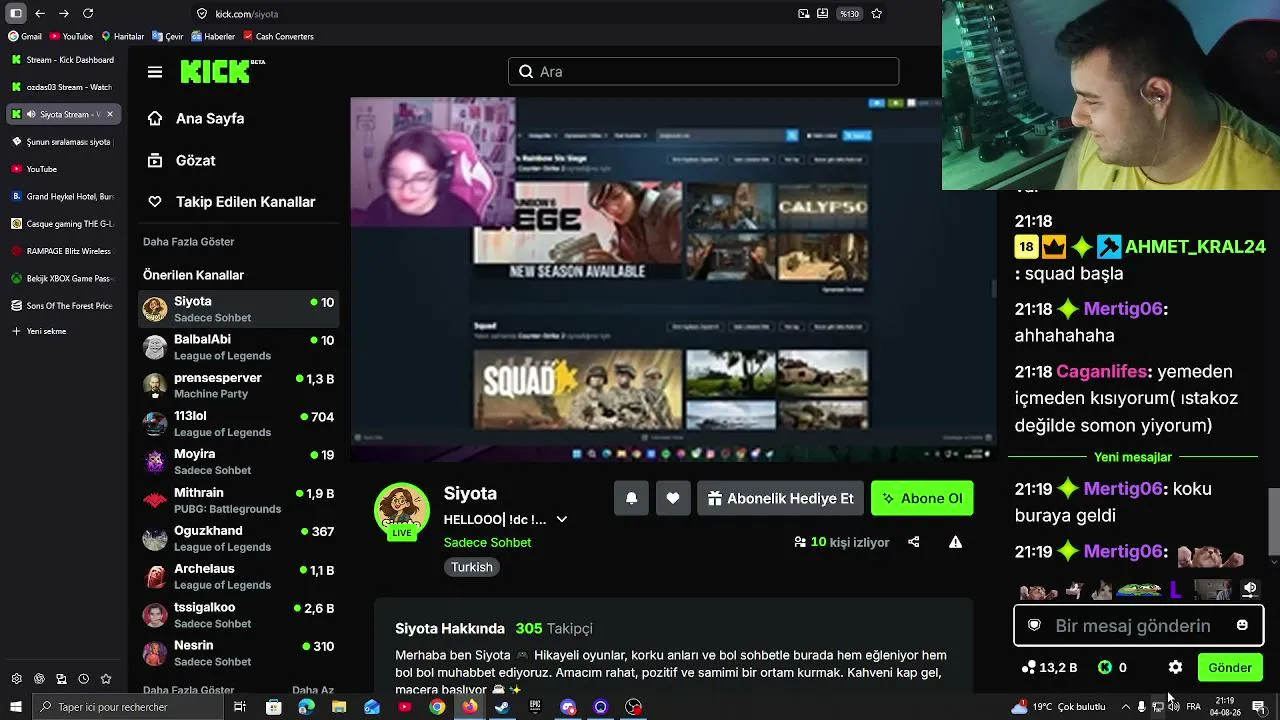This screenshot has width=1280, height=720.
Task: Bookmark this page with the star
Action: 877,14
